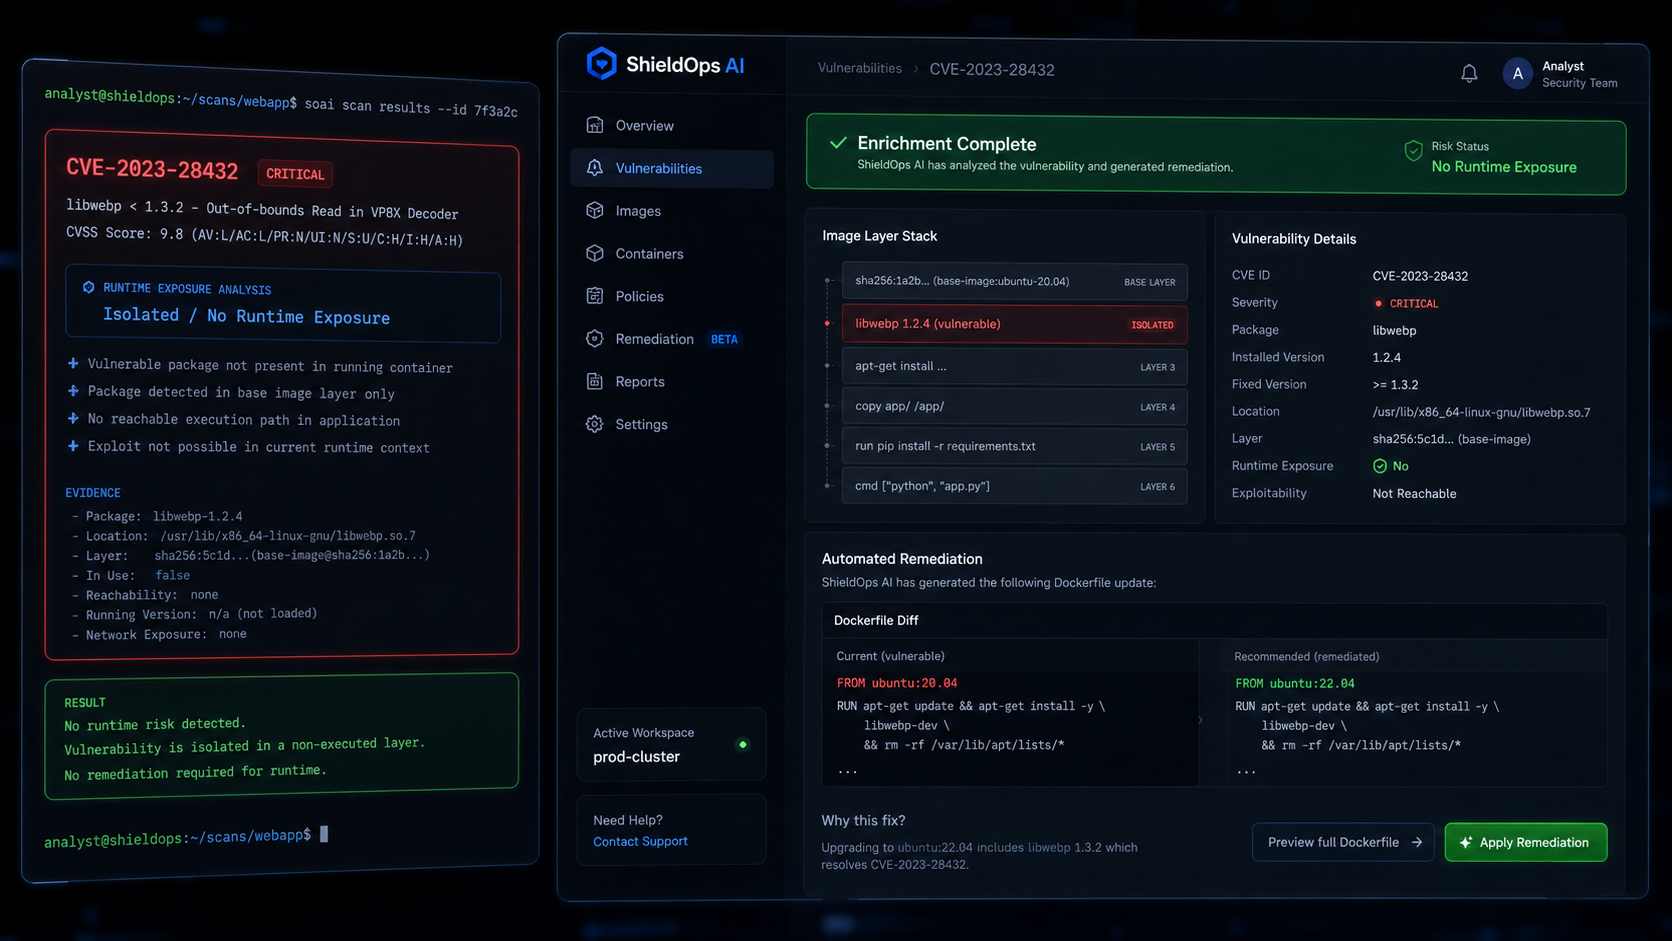
Task: Click the Runtime Exposure green check icon
Action: (1380, 466)
